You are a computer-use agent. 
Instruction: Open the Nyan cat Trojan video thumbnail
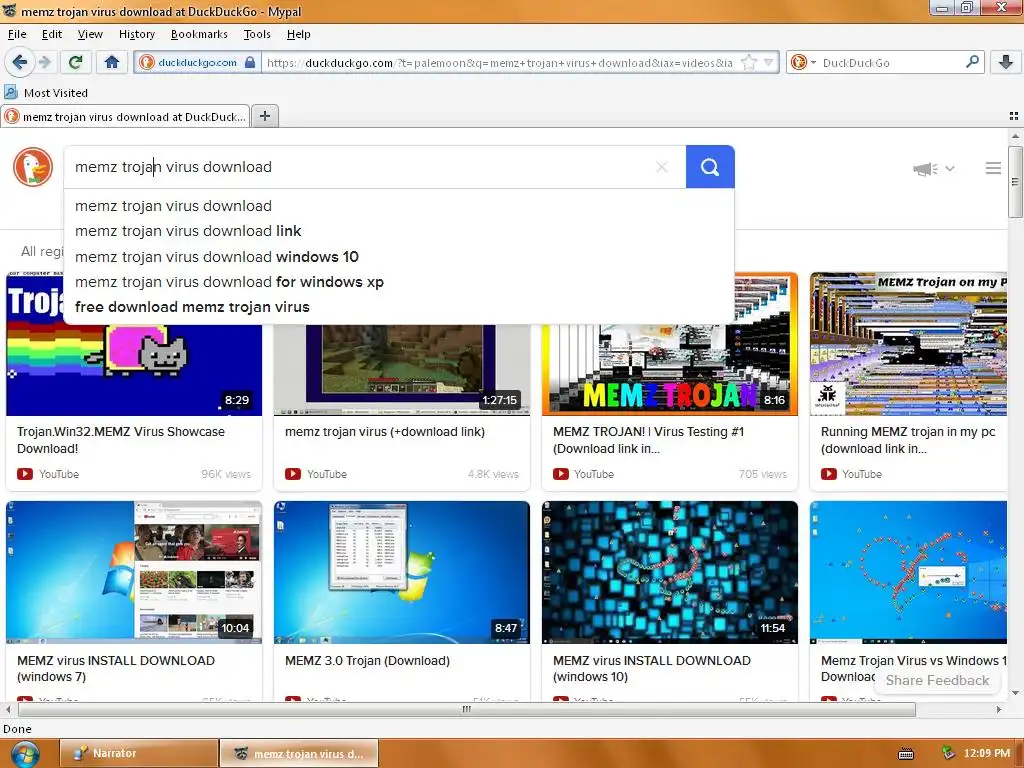pyautogui.click(x=134, y=369)
